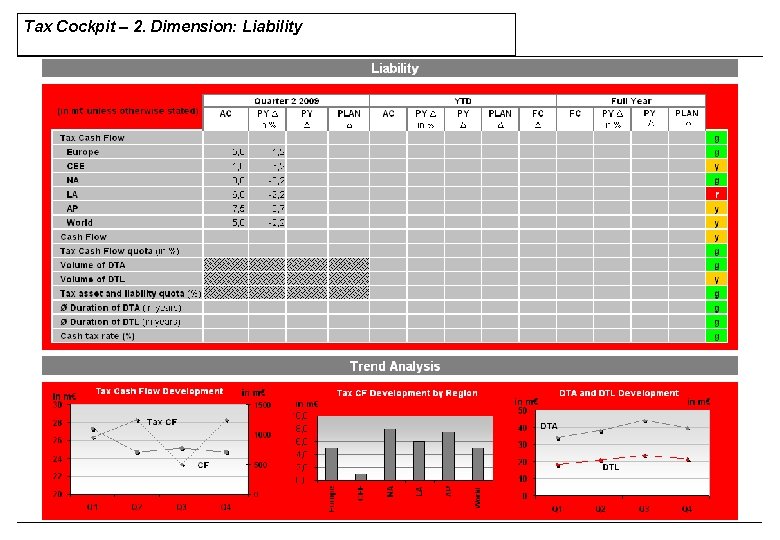The image size is (780, 540).
Task: Click the Duration of DTL row label
Action: [120, 322]
